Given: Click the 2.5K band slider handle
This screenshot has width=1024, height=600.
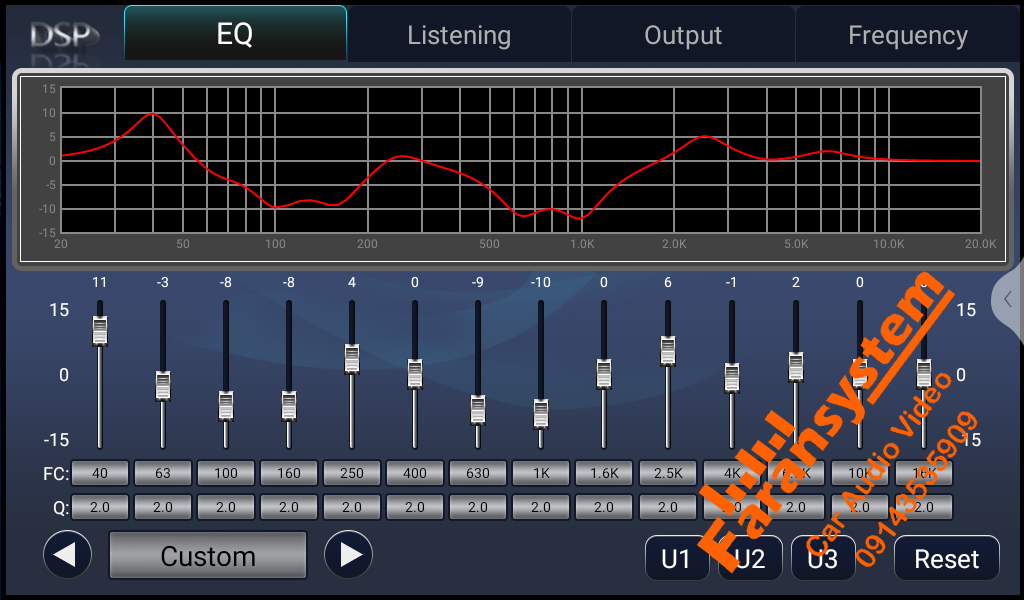Looking at the screenshot, I should (x=668, y=350).
